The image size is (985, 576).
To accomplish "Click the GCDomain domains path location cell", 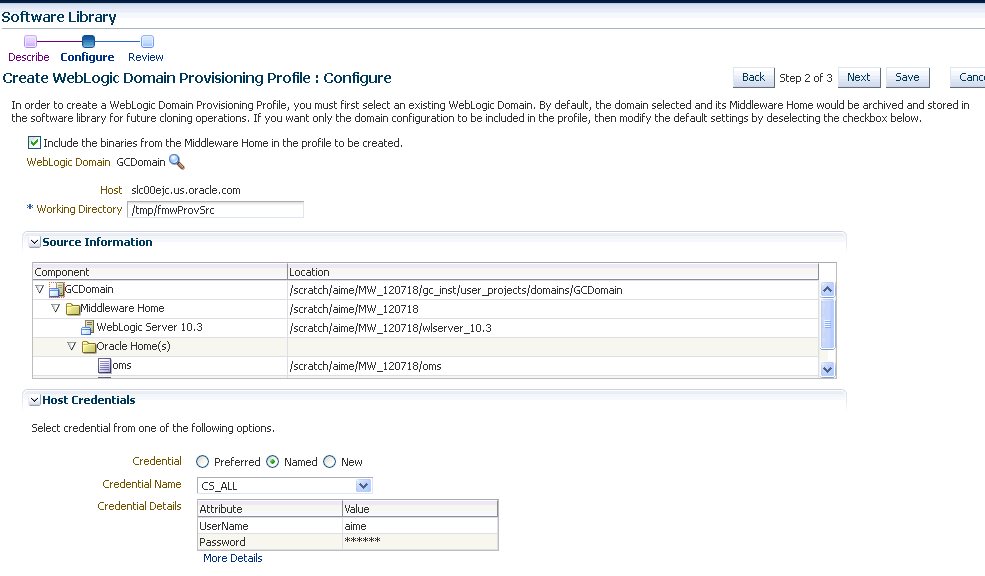I will (x=553, y=290).
